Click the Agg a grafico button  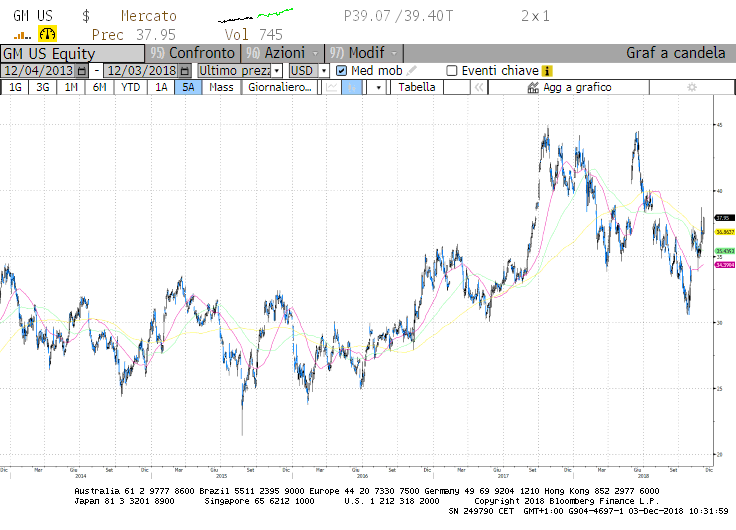(569, 87)
